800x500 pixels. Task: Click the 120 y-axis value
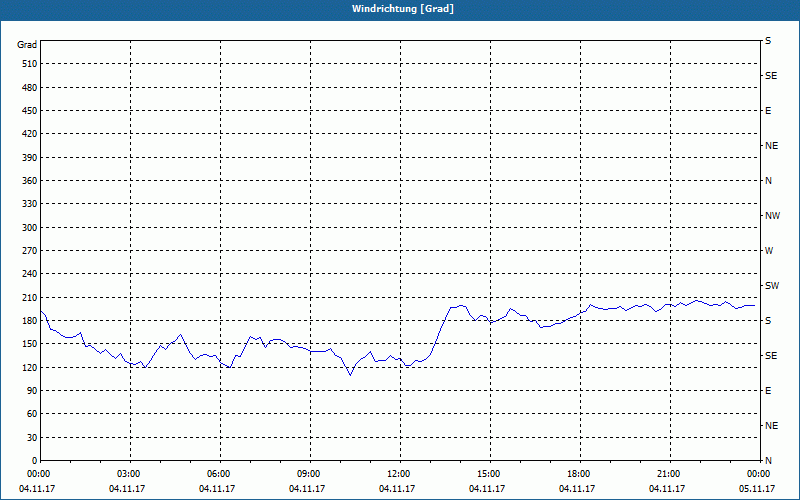click(x=30, y=367)
